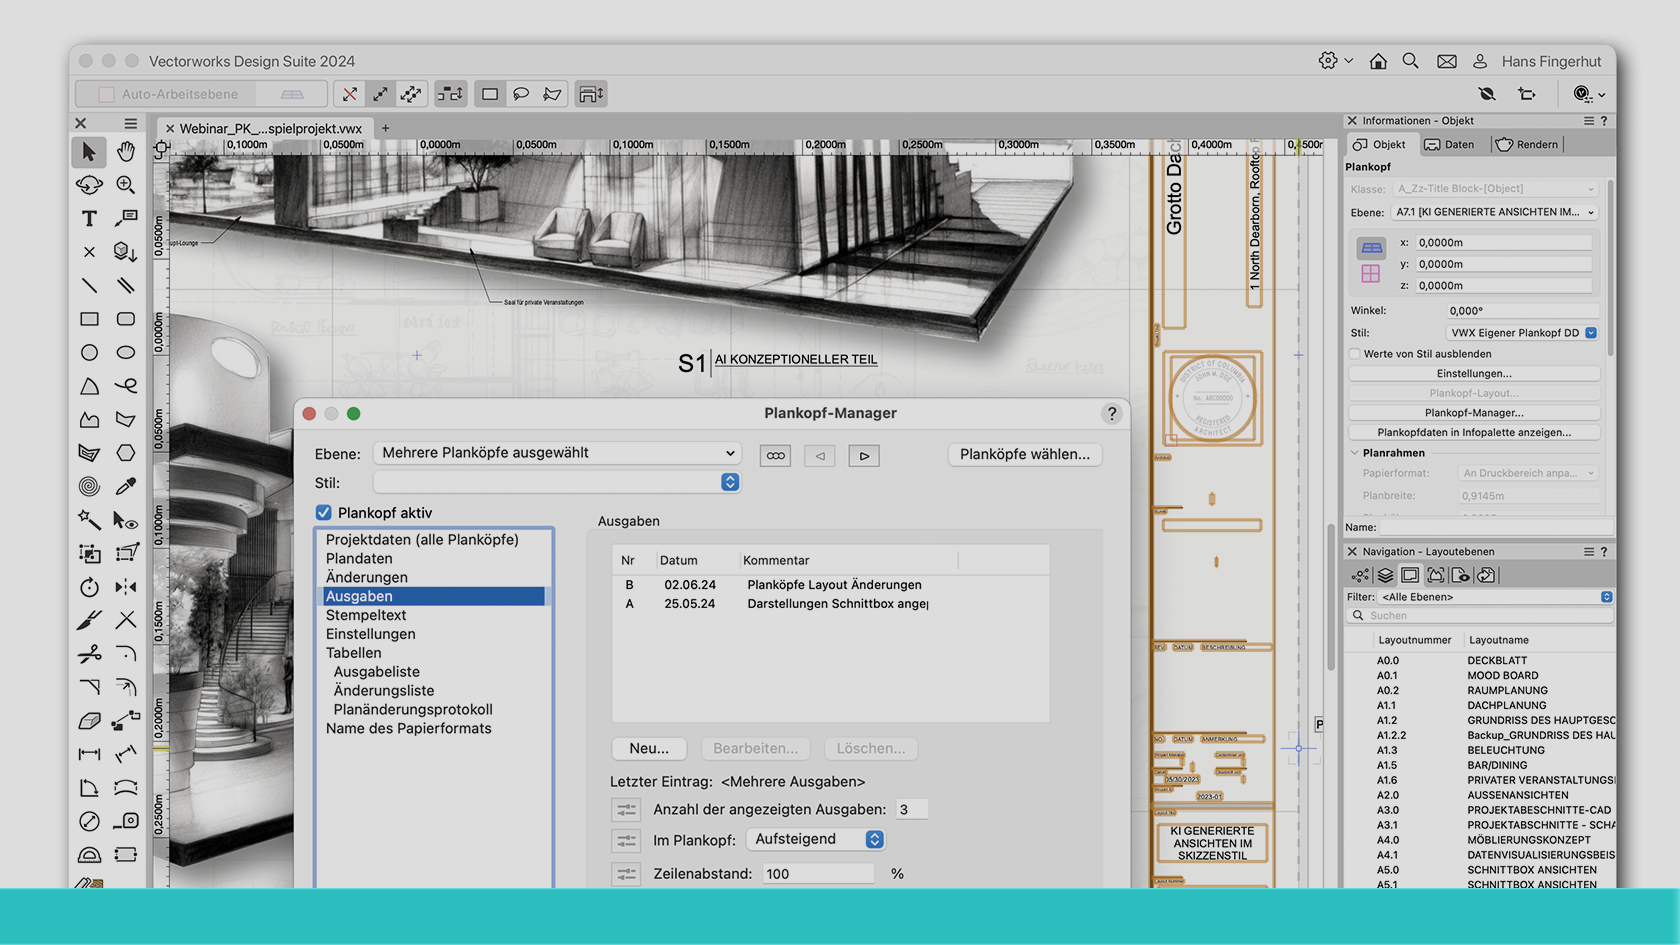The width and height of the screenshot is (1680, 945).
Task: Uncheck the Plankopf aktiv checkbox
Action: click(324, 513)
